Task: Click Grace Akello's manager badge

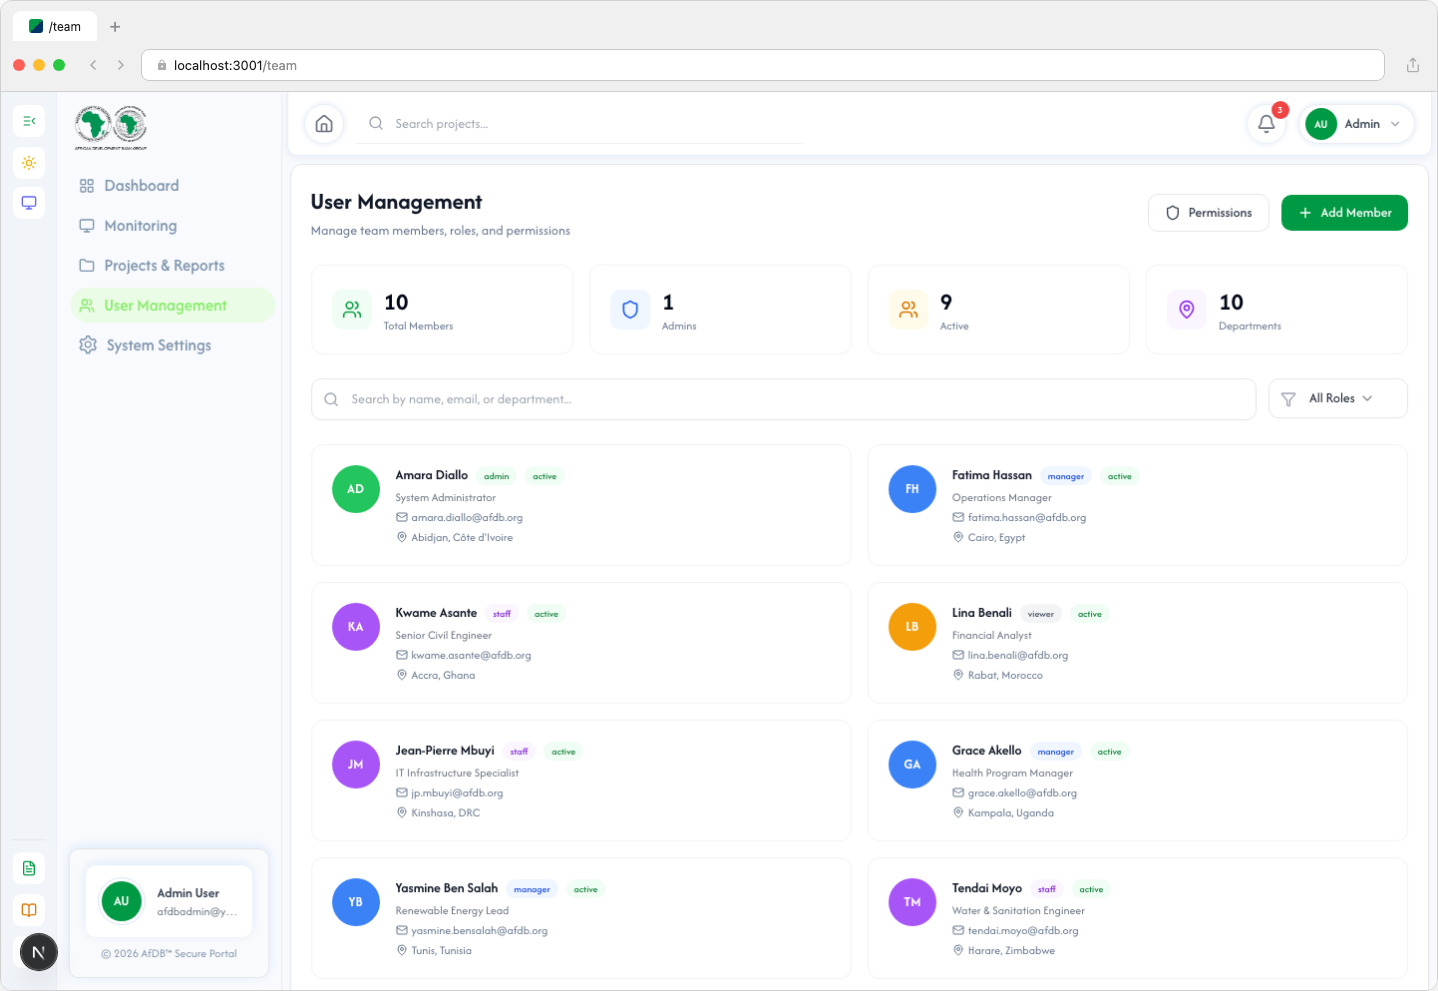Action: coord(1056,752)
